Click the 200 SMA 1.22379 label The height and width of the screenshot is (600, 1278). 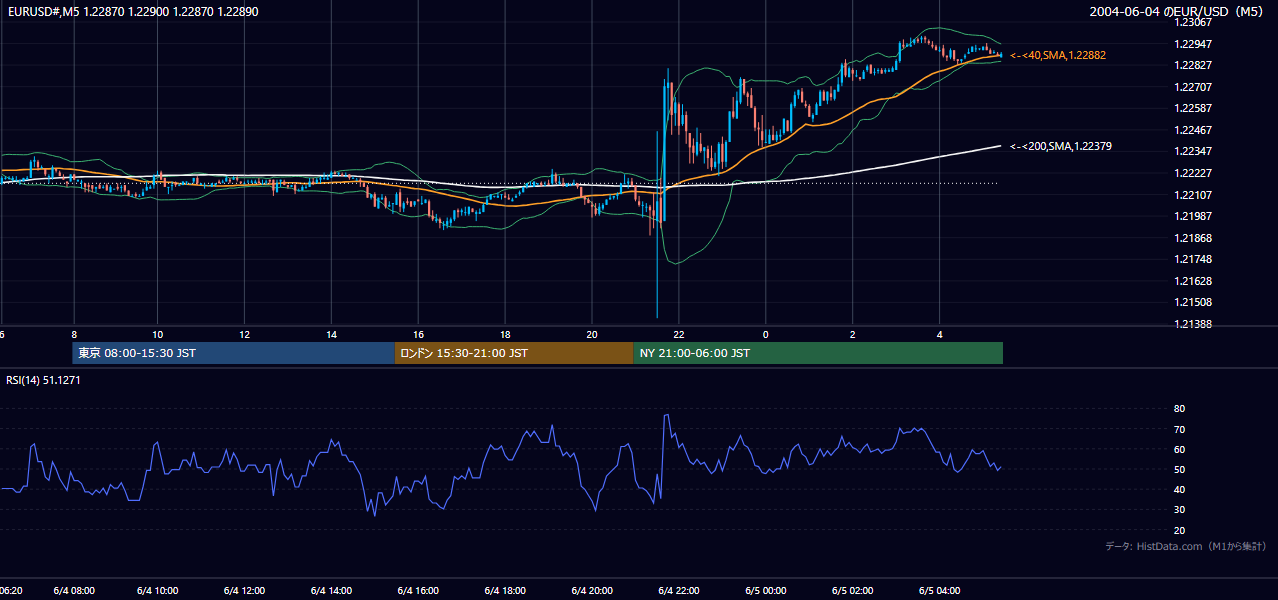1061,146
